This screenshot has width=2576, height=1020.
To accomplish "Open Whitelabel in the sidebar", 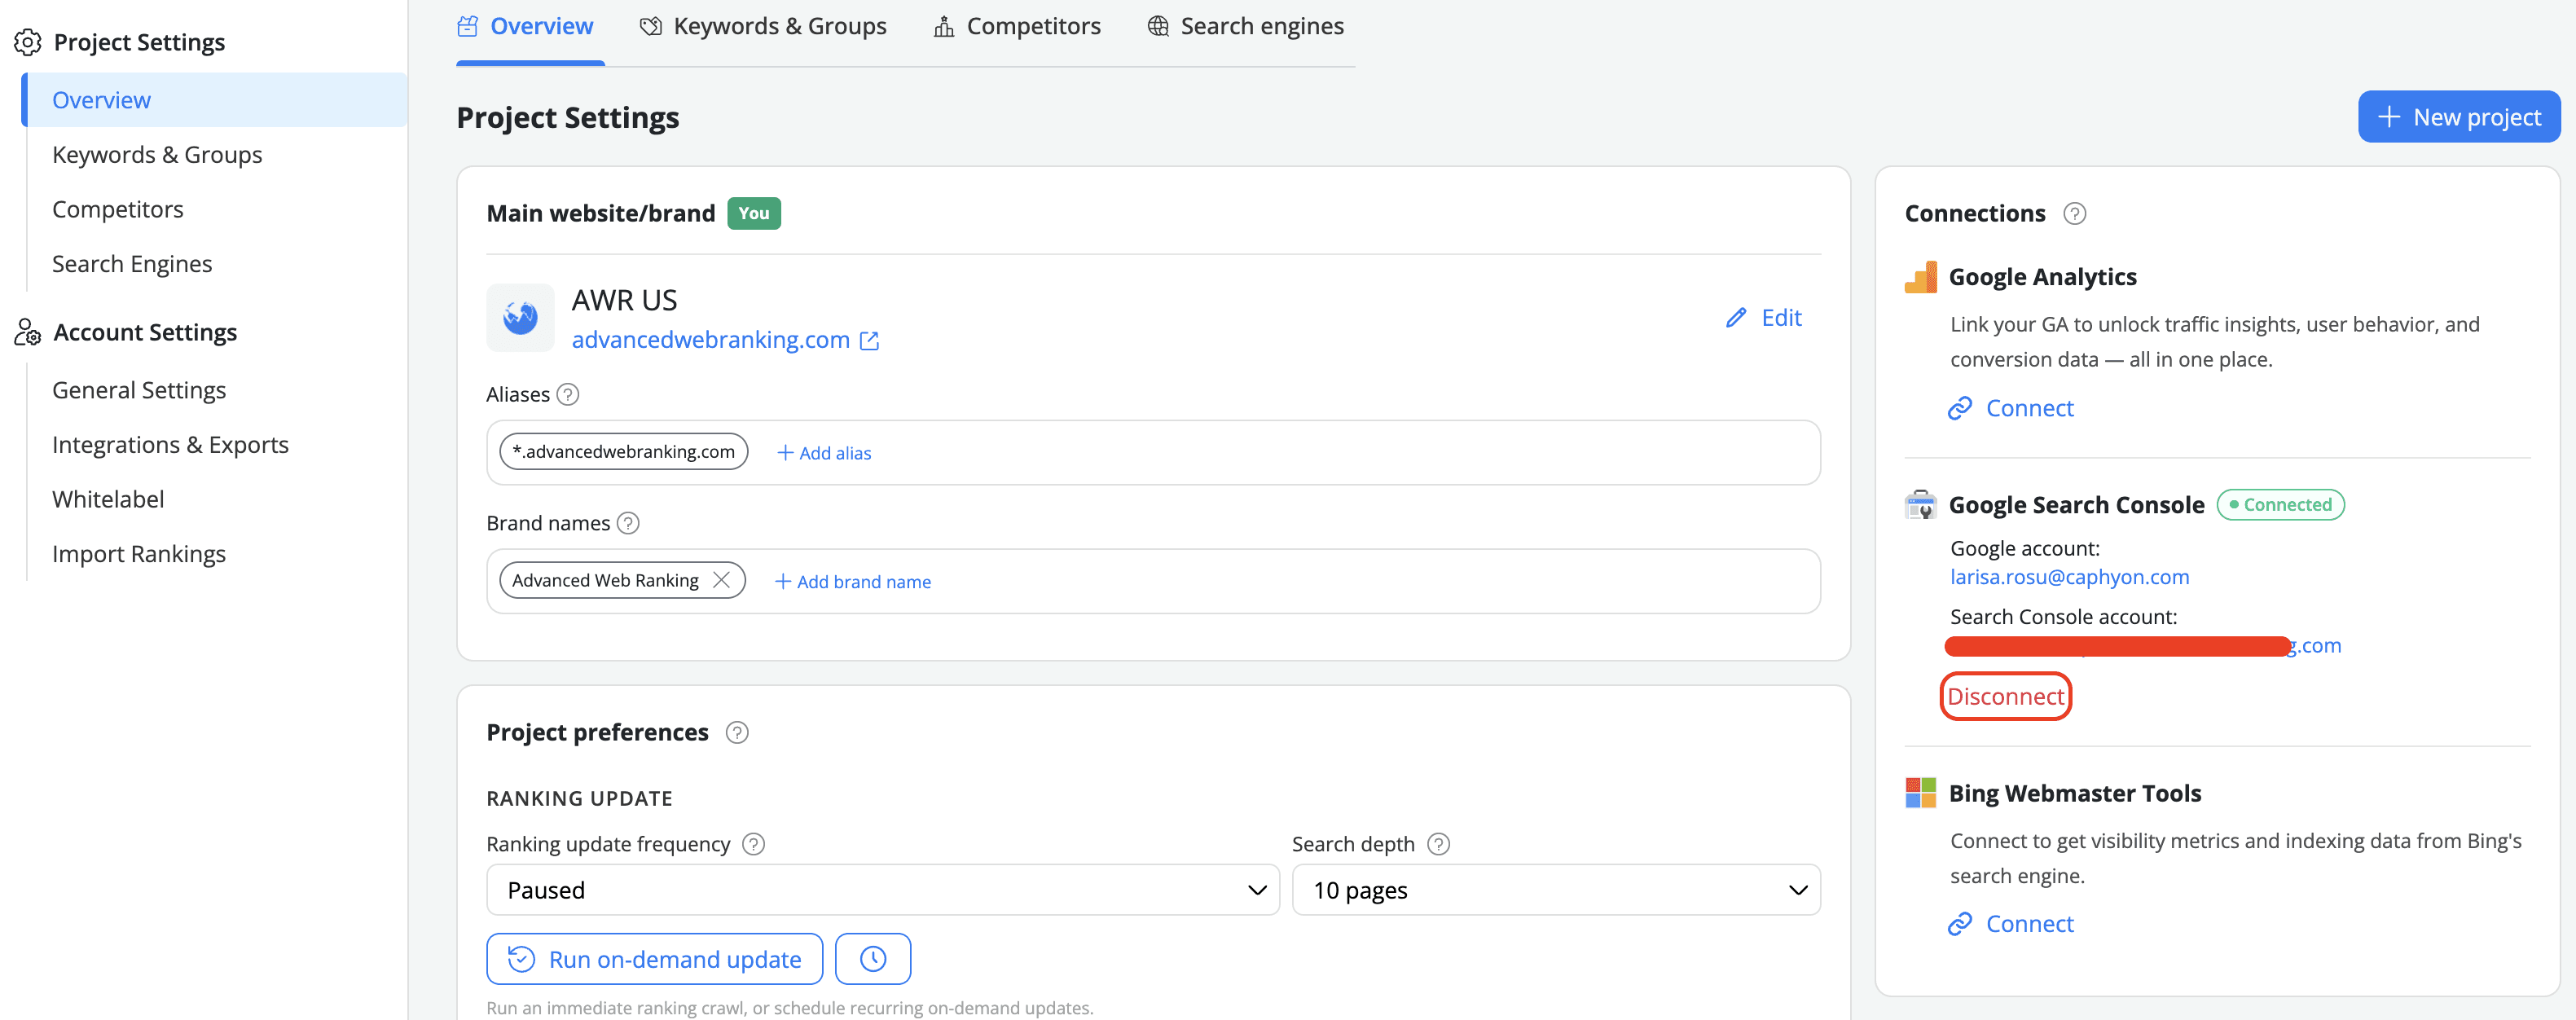I will (108, 499).
